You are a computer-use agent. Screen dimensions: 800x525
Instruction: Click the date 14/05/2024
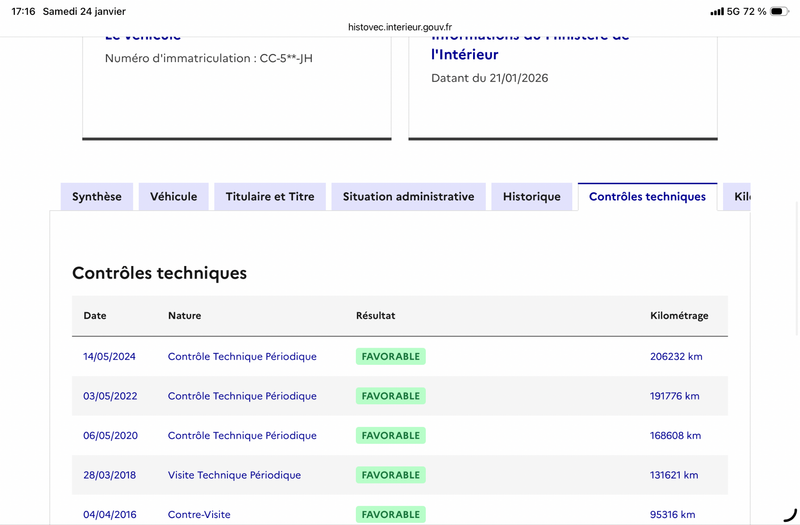click(x=109, y=356)
